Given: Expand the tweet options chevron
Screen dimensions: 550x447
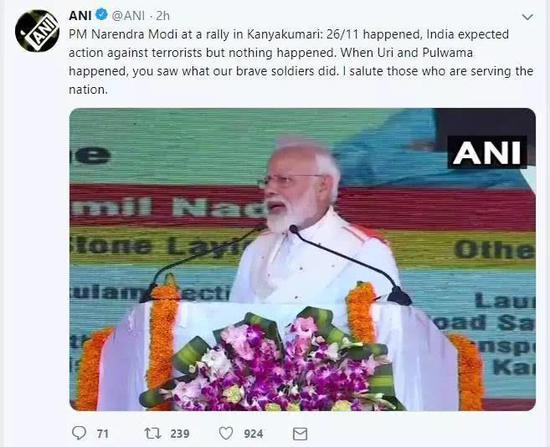Looking at the screenshot, I should 528,17.
